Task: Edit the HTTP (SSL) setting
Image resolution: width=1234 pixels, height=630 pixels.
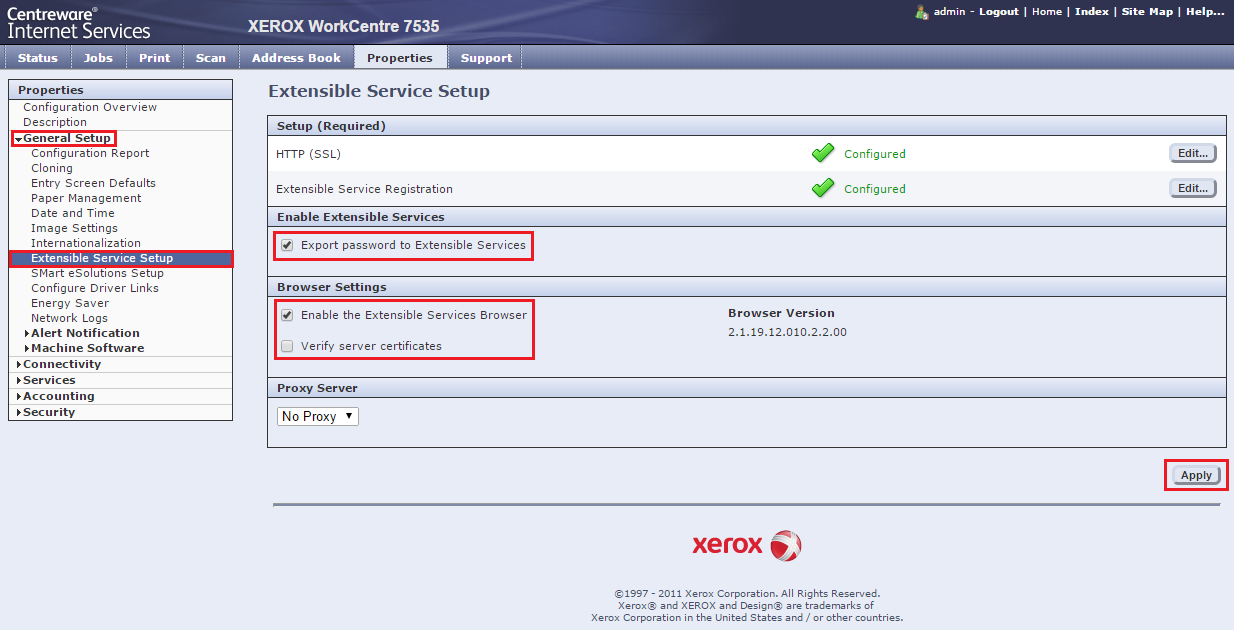Action: [1192, 153]
